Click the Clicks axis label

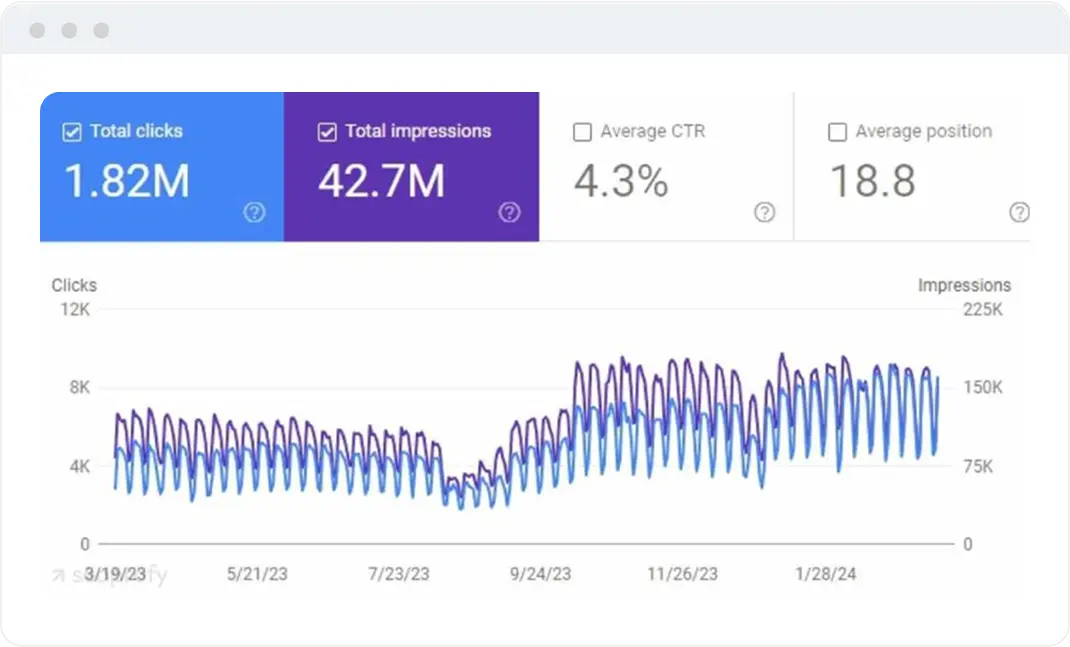pyautogui.click(x=74, y=285)
